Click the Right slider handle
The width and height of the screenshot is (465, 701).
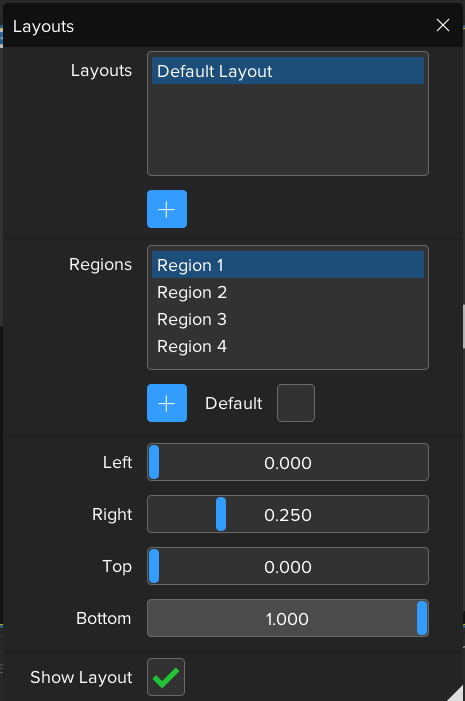click(221, 514)
